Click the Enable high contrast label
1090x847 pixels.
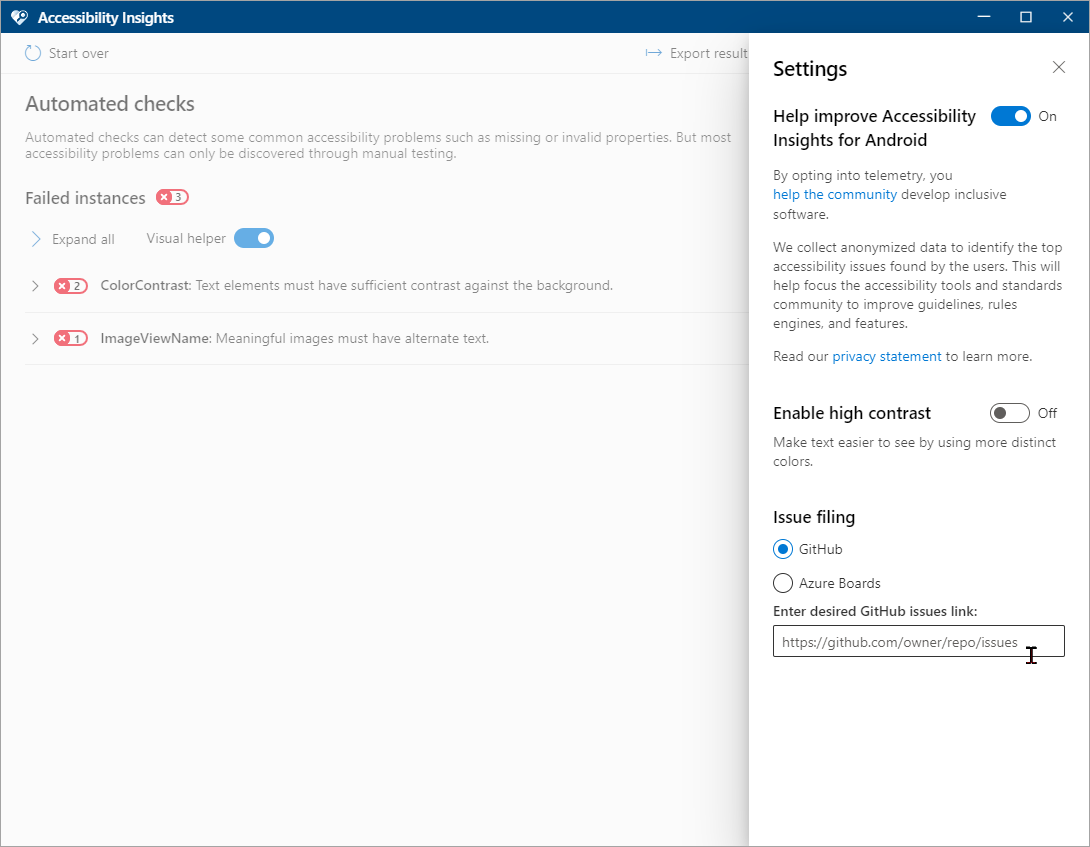(x=852, y=413)
